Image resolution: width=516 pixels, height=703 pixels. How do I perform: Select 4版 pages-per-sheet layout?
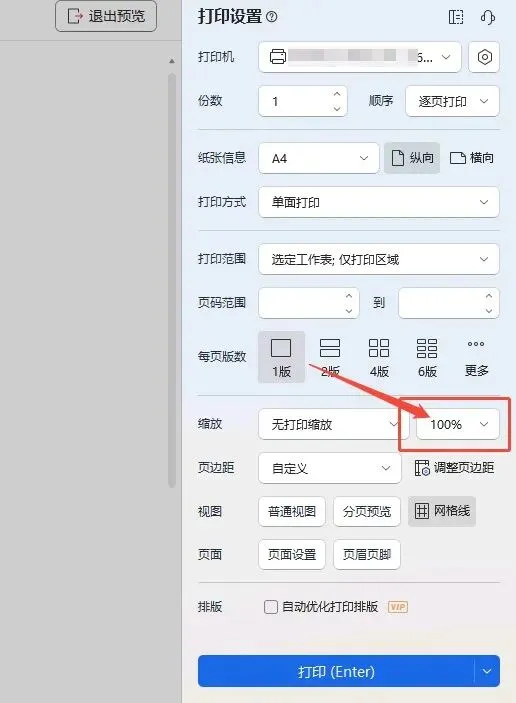coord(379,357)
